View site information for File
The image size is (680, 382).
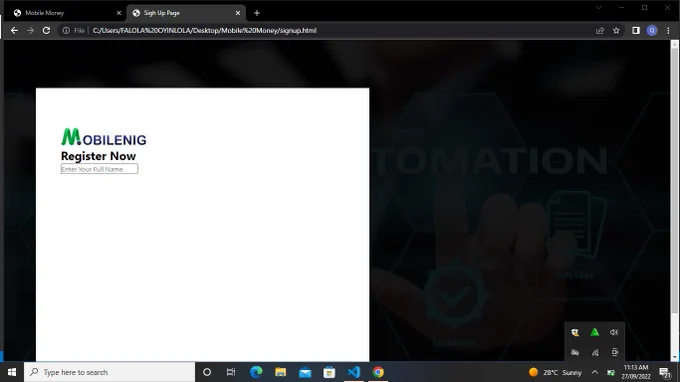[x=73, y=30]
